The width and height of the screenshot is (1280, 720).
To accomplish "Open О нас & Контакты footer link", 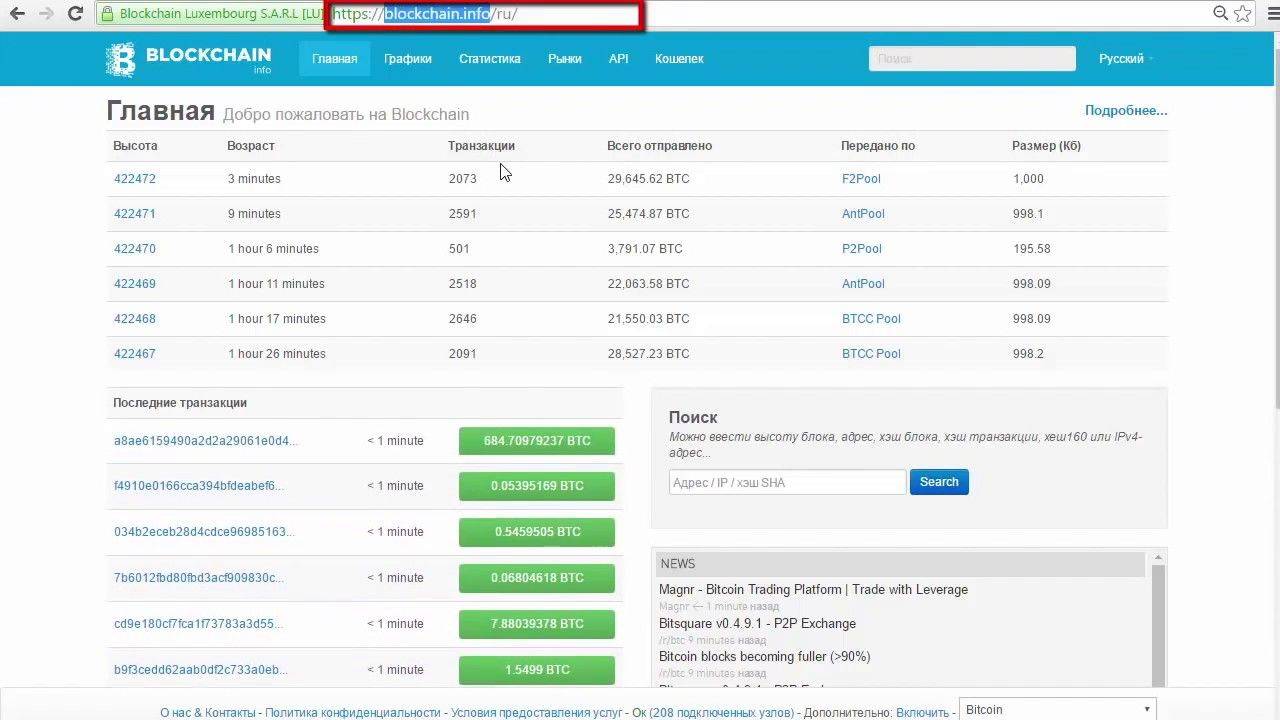I will pos(208,713).
